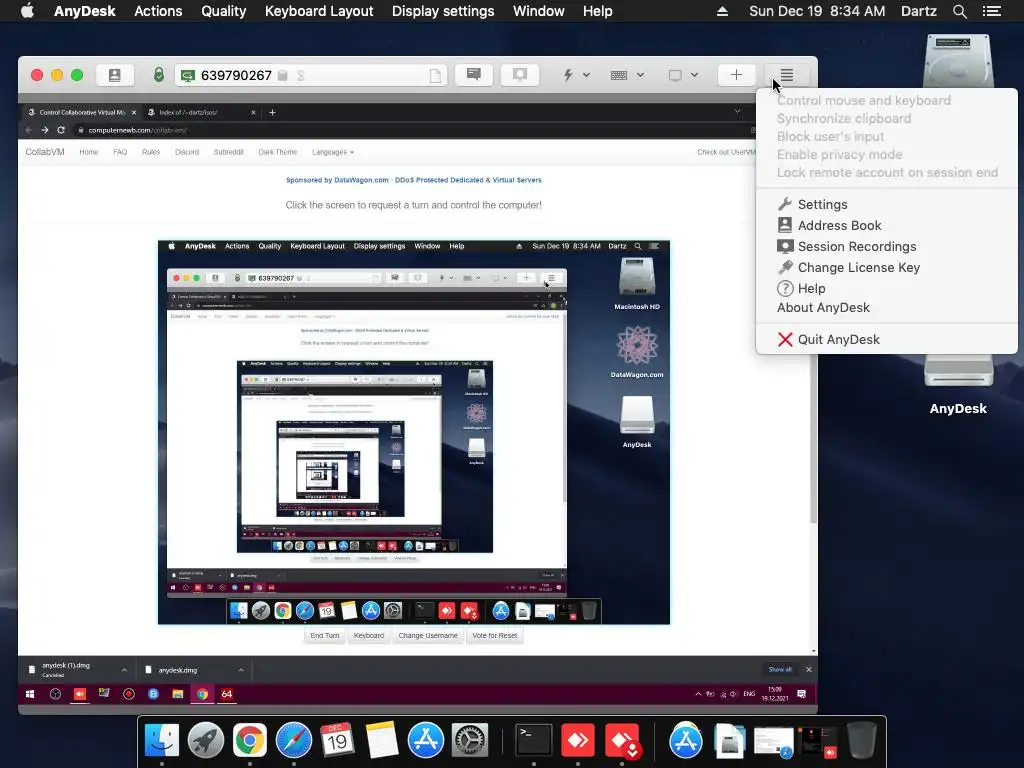Image resolution: width=1024 pixels, height=768 pixels.
Task: Open Notes app in the Dock
Action: coord(381,741)
